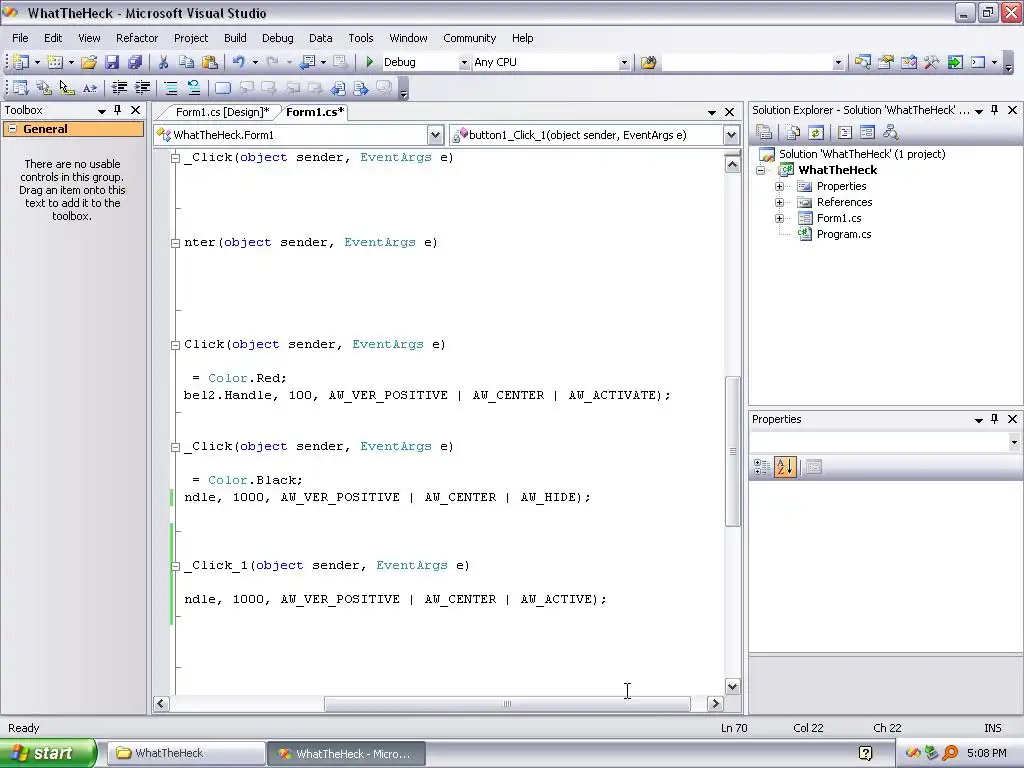Image resolution: width=1024 pixels, height=768 pixels.
Task: Click WhatTheHeck - Micro... taskbar button
Action: coord(346,753)
